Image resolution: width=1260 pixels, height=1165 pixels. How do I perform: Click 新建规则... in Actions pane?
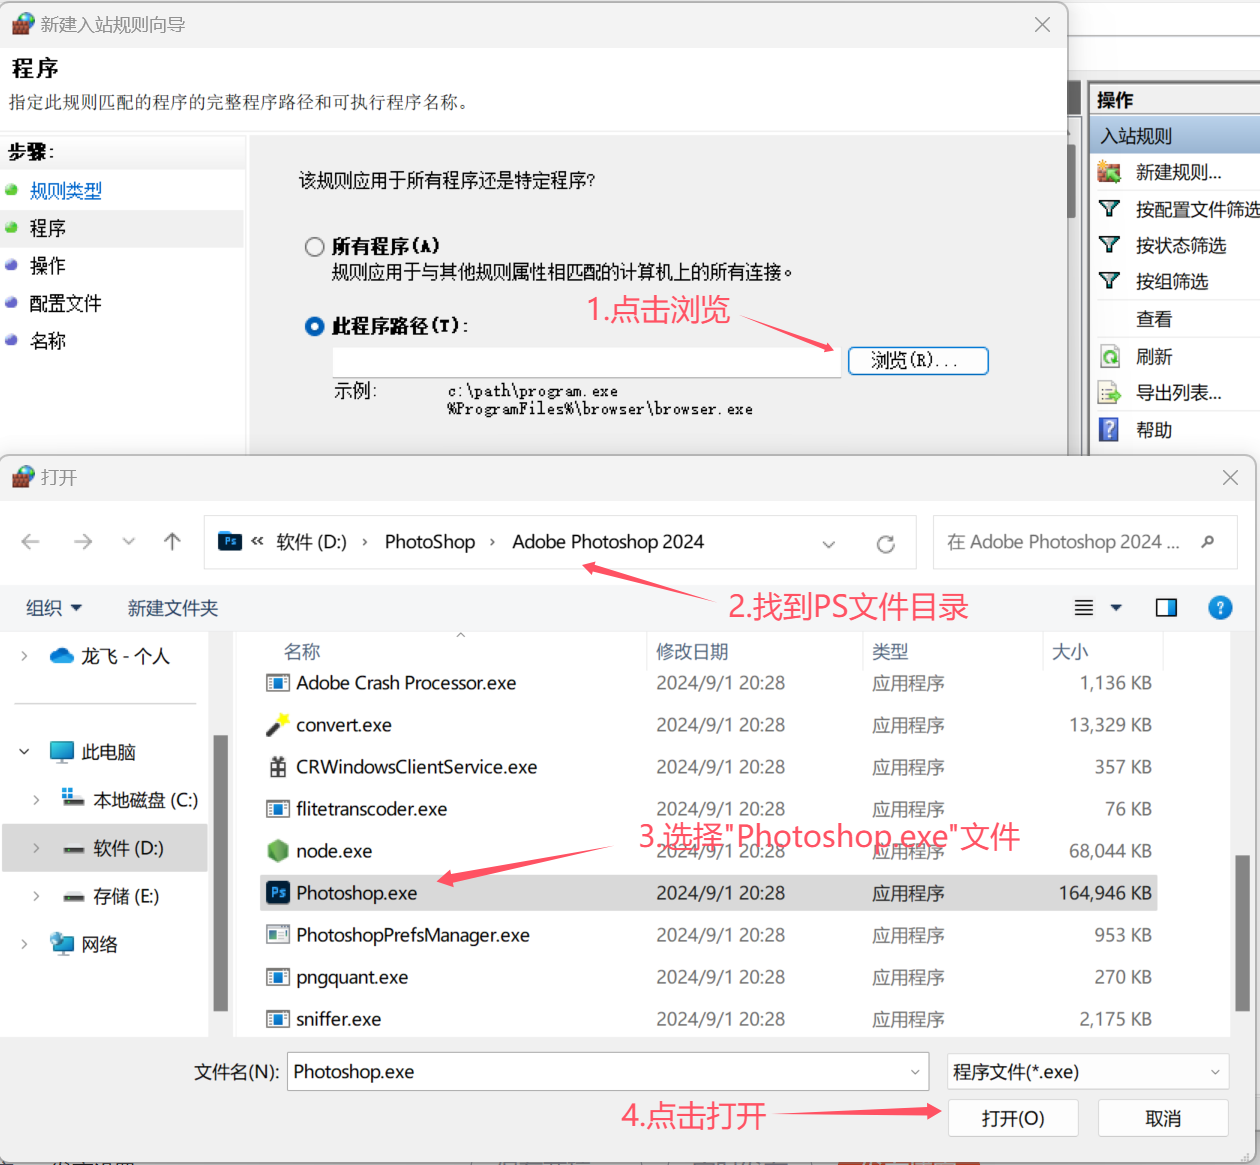click(x=1179, y=172)
